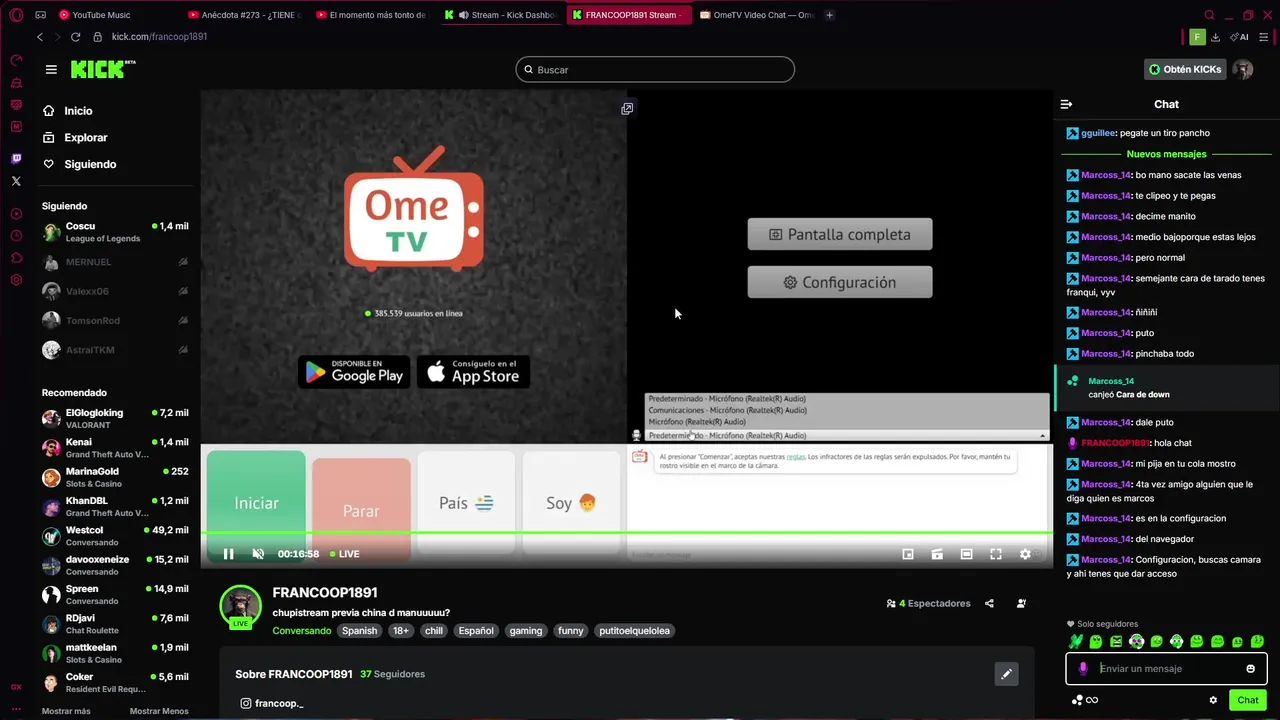Screen dimensions: 1280x720
Task: Click the site lock icon in address bar
Action: (x=98, y=37)
